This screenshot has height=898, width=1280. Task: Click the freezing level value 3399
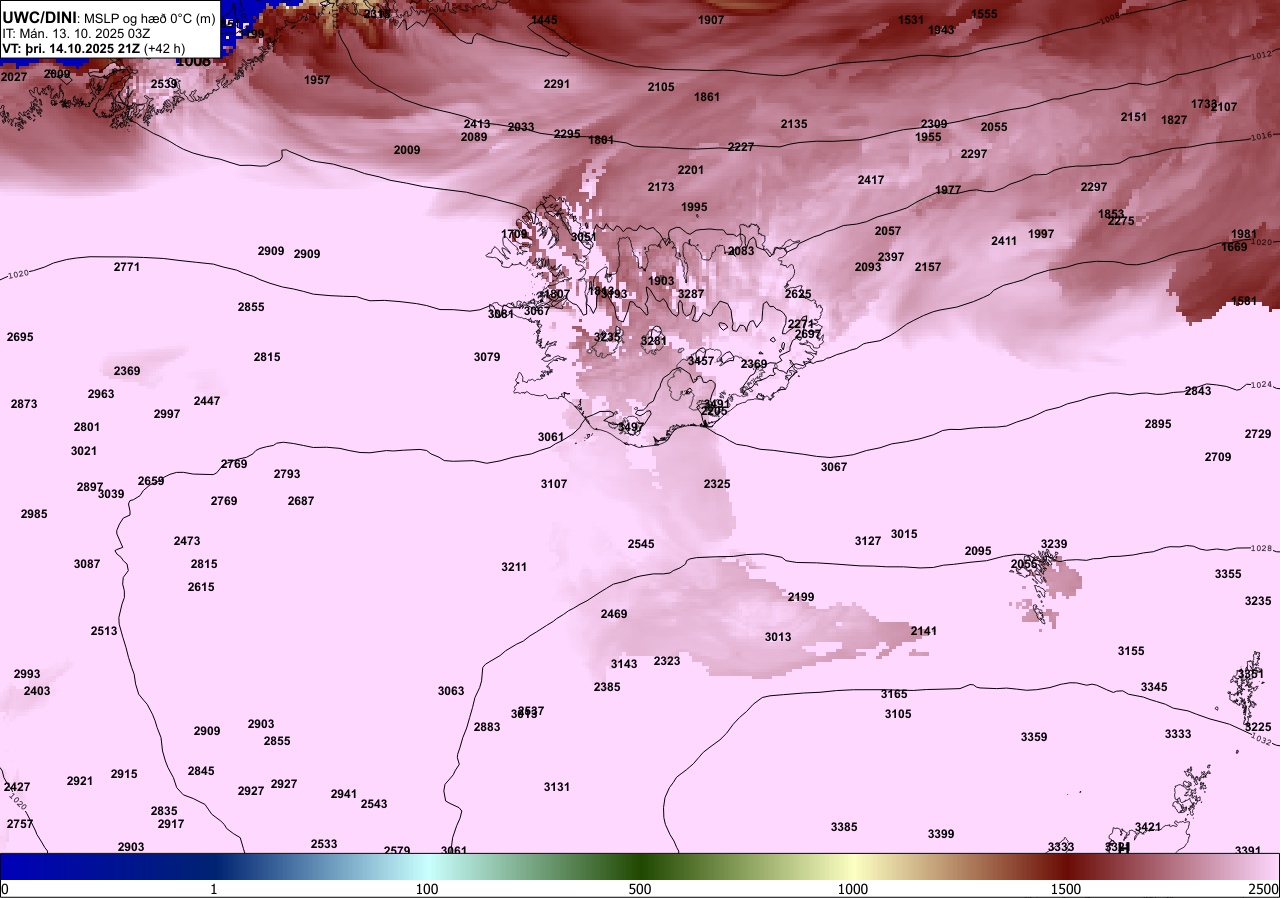click(941, 834)
